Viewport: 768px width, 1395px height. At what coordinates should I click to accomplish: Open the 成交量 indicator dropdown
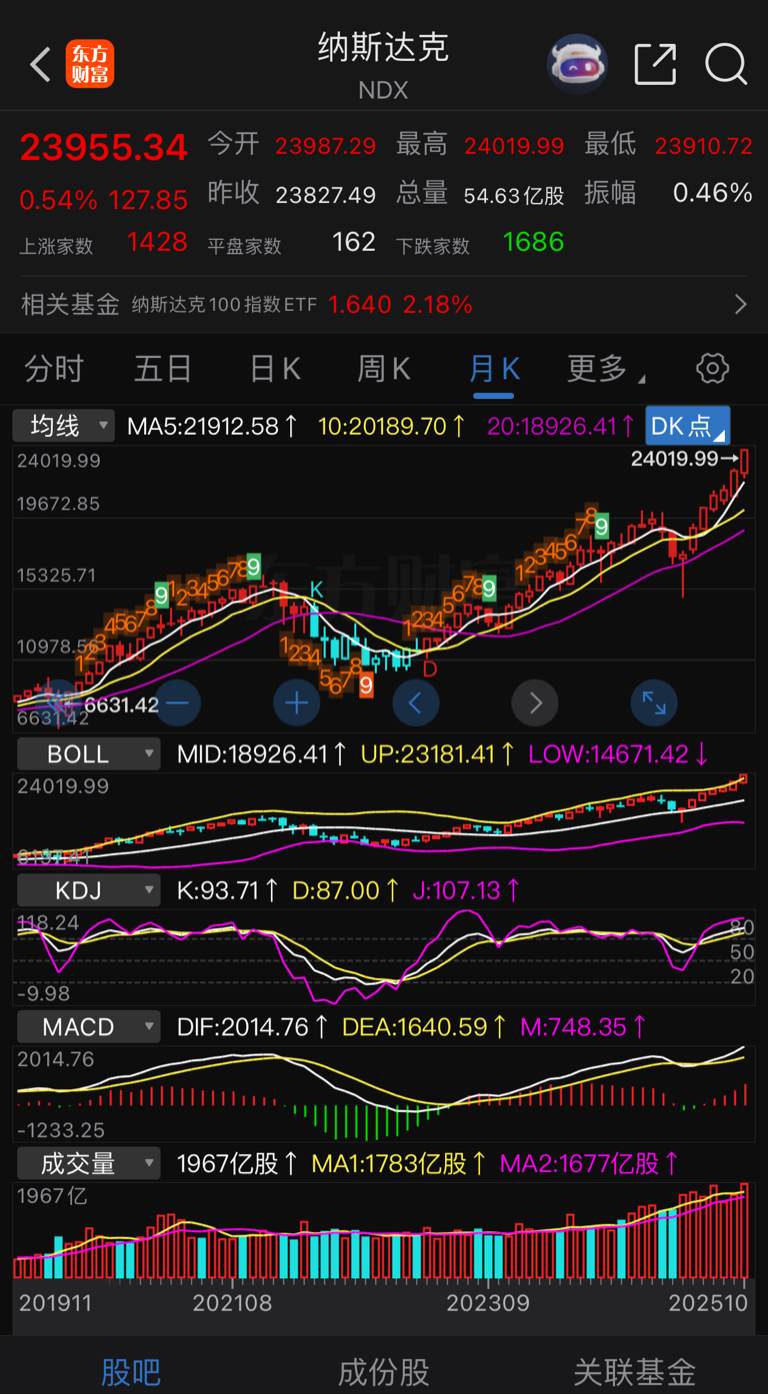coord(87,1164)
